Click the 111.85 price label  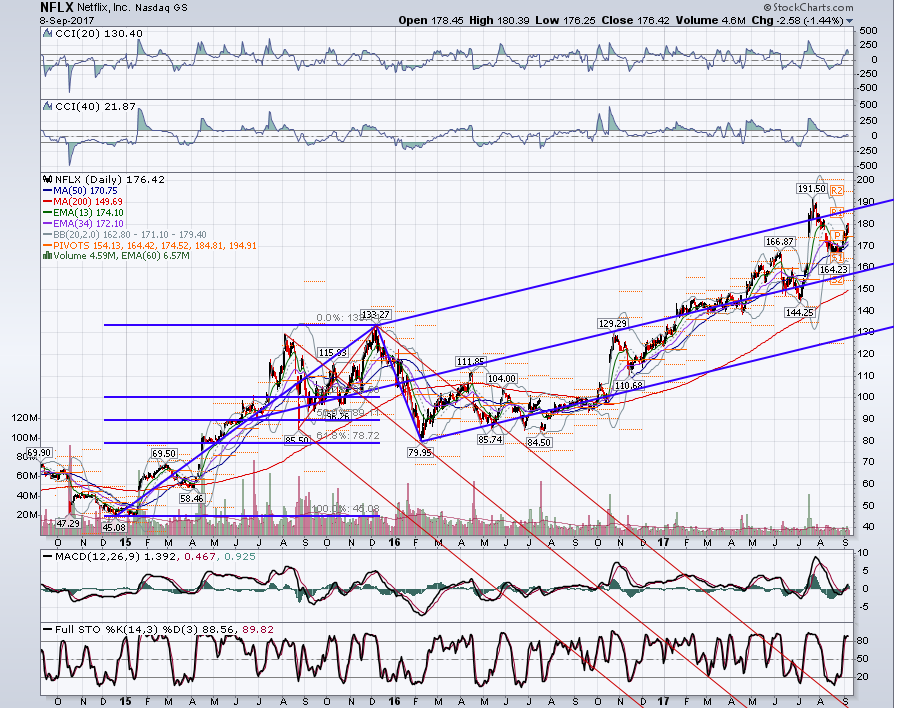(471, 362)
